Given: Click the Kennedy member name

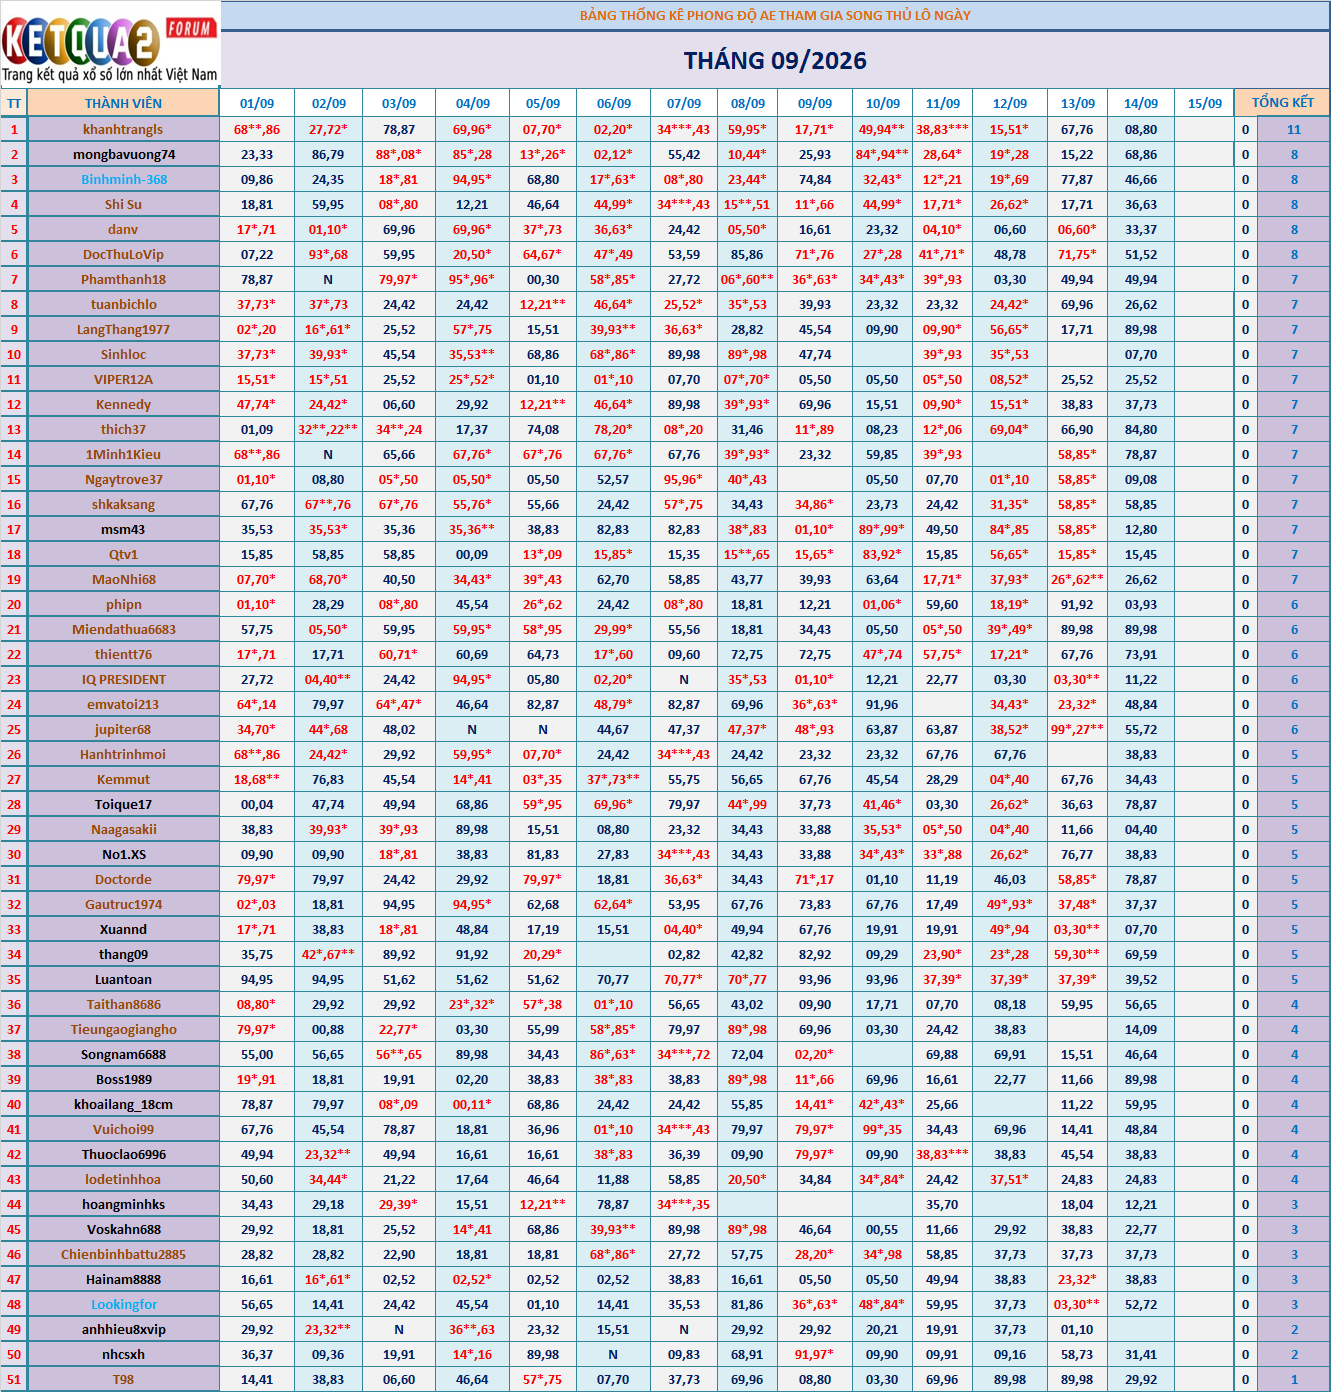Looking at the screenshot, I should [123, 404].
